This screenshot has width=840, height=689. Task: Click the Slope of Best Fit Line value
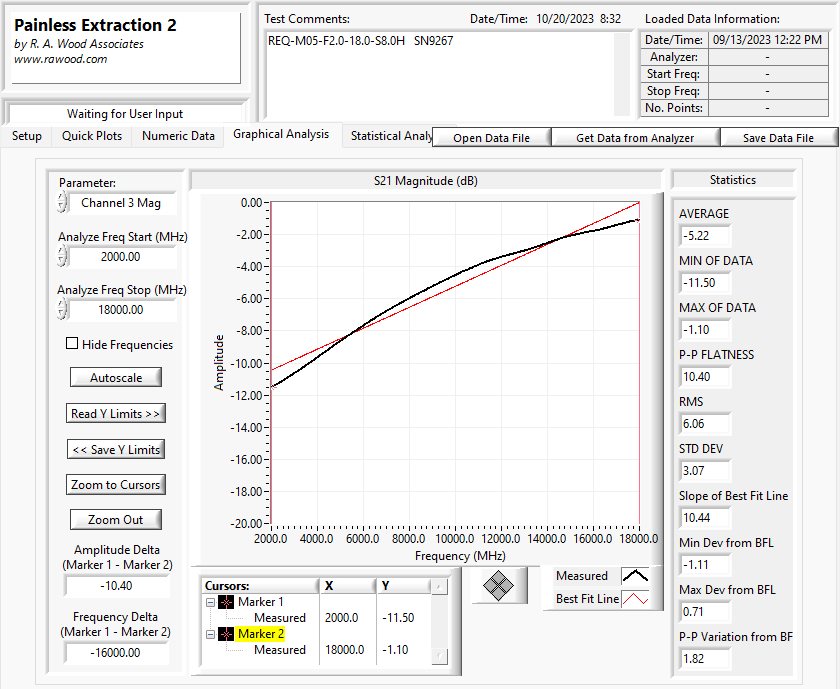(704, 518)
